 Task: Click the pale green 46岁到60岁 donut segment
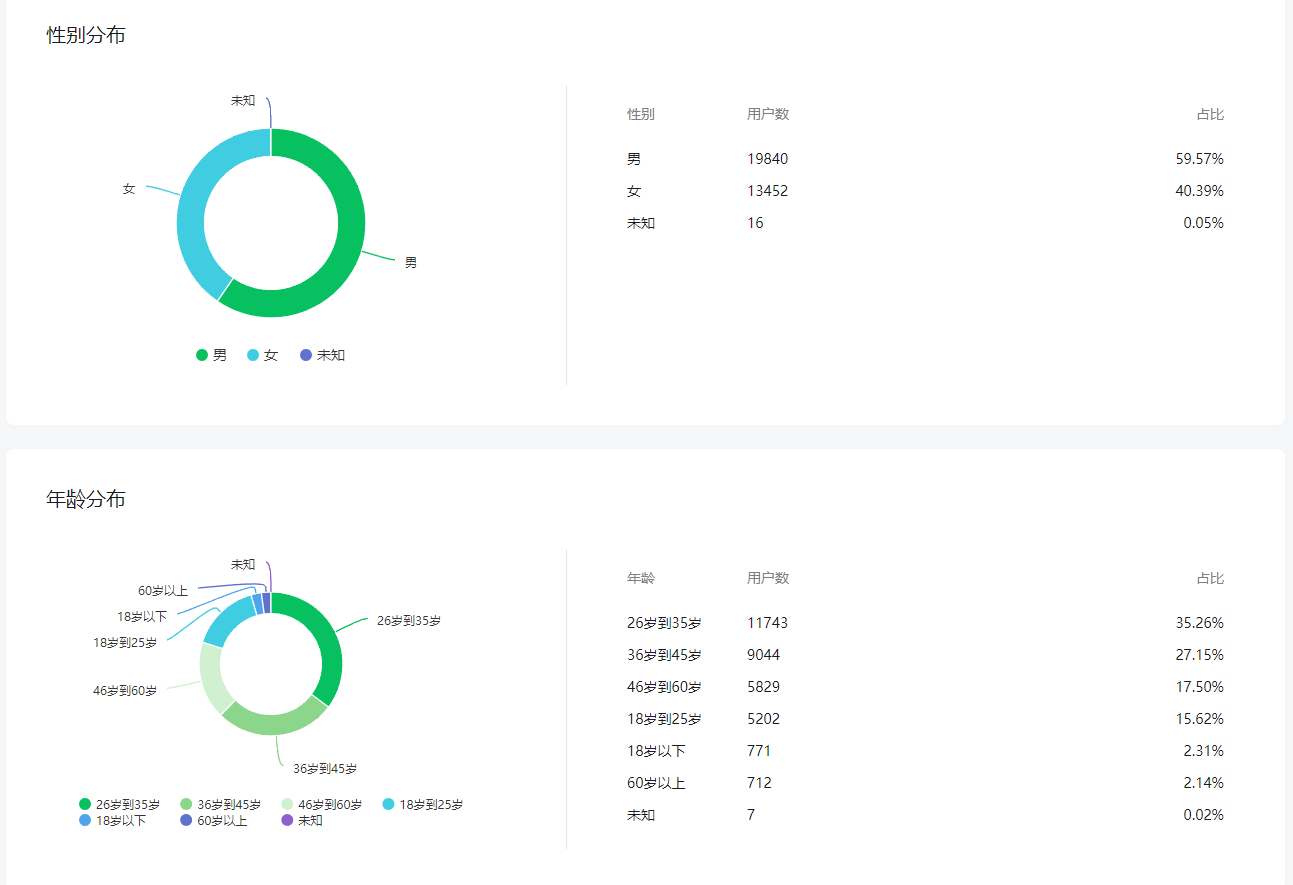click(x=211, y=678)
